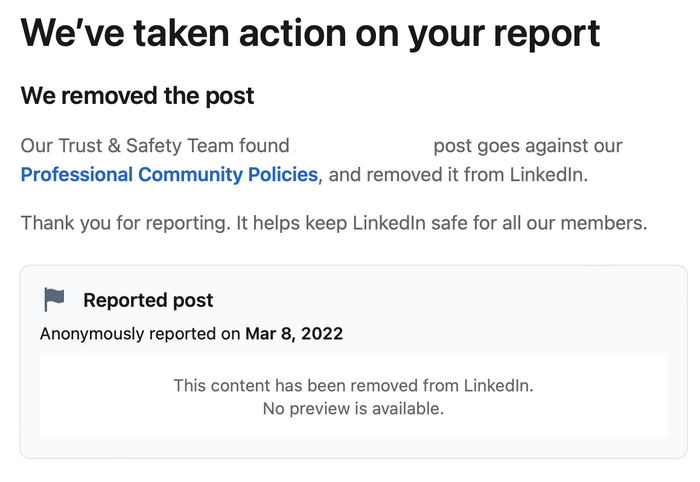This screenshot has height=482, width=700.
Task: Click the ", and removed it from LinkedIn." text
Action: coord(454,175)
